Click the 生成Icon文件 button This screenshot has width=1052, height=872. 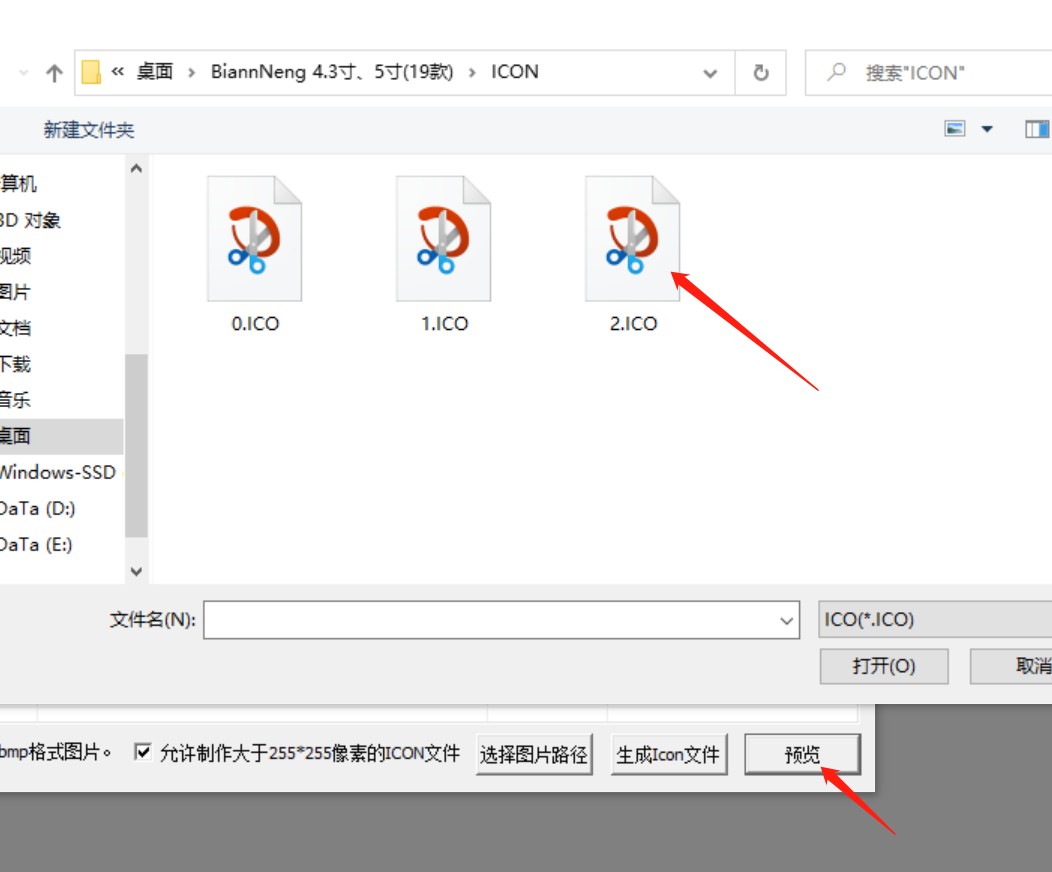click(668, 755)
